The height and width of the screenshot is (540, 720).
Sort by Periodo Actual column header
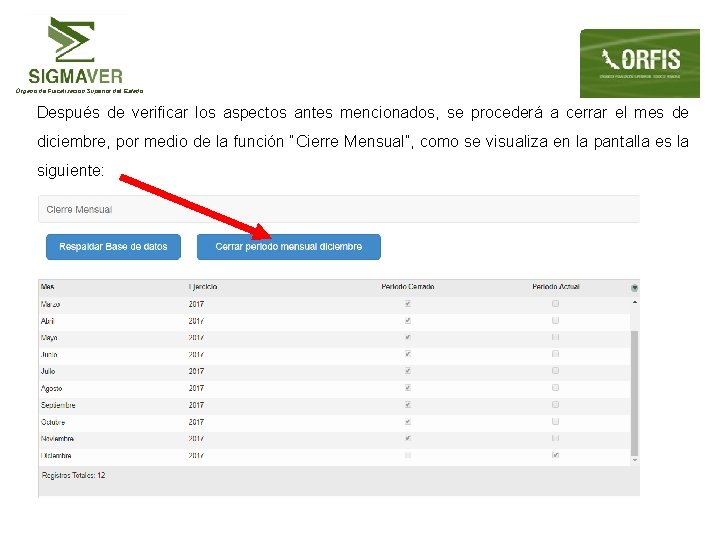pos(556,287)
